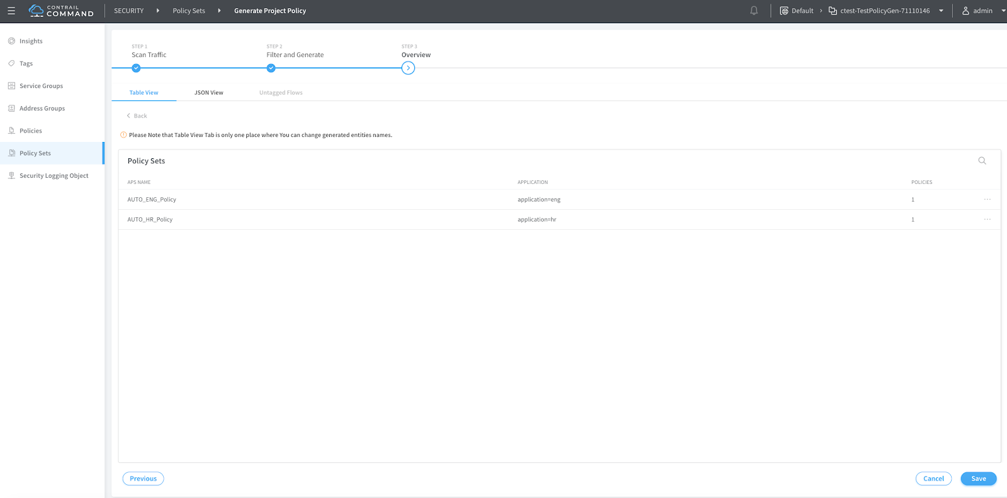Click the admin user icon
Image resolution: width=1007 pixels, height=498 pixels.
(965, 11)
